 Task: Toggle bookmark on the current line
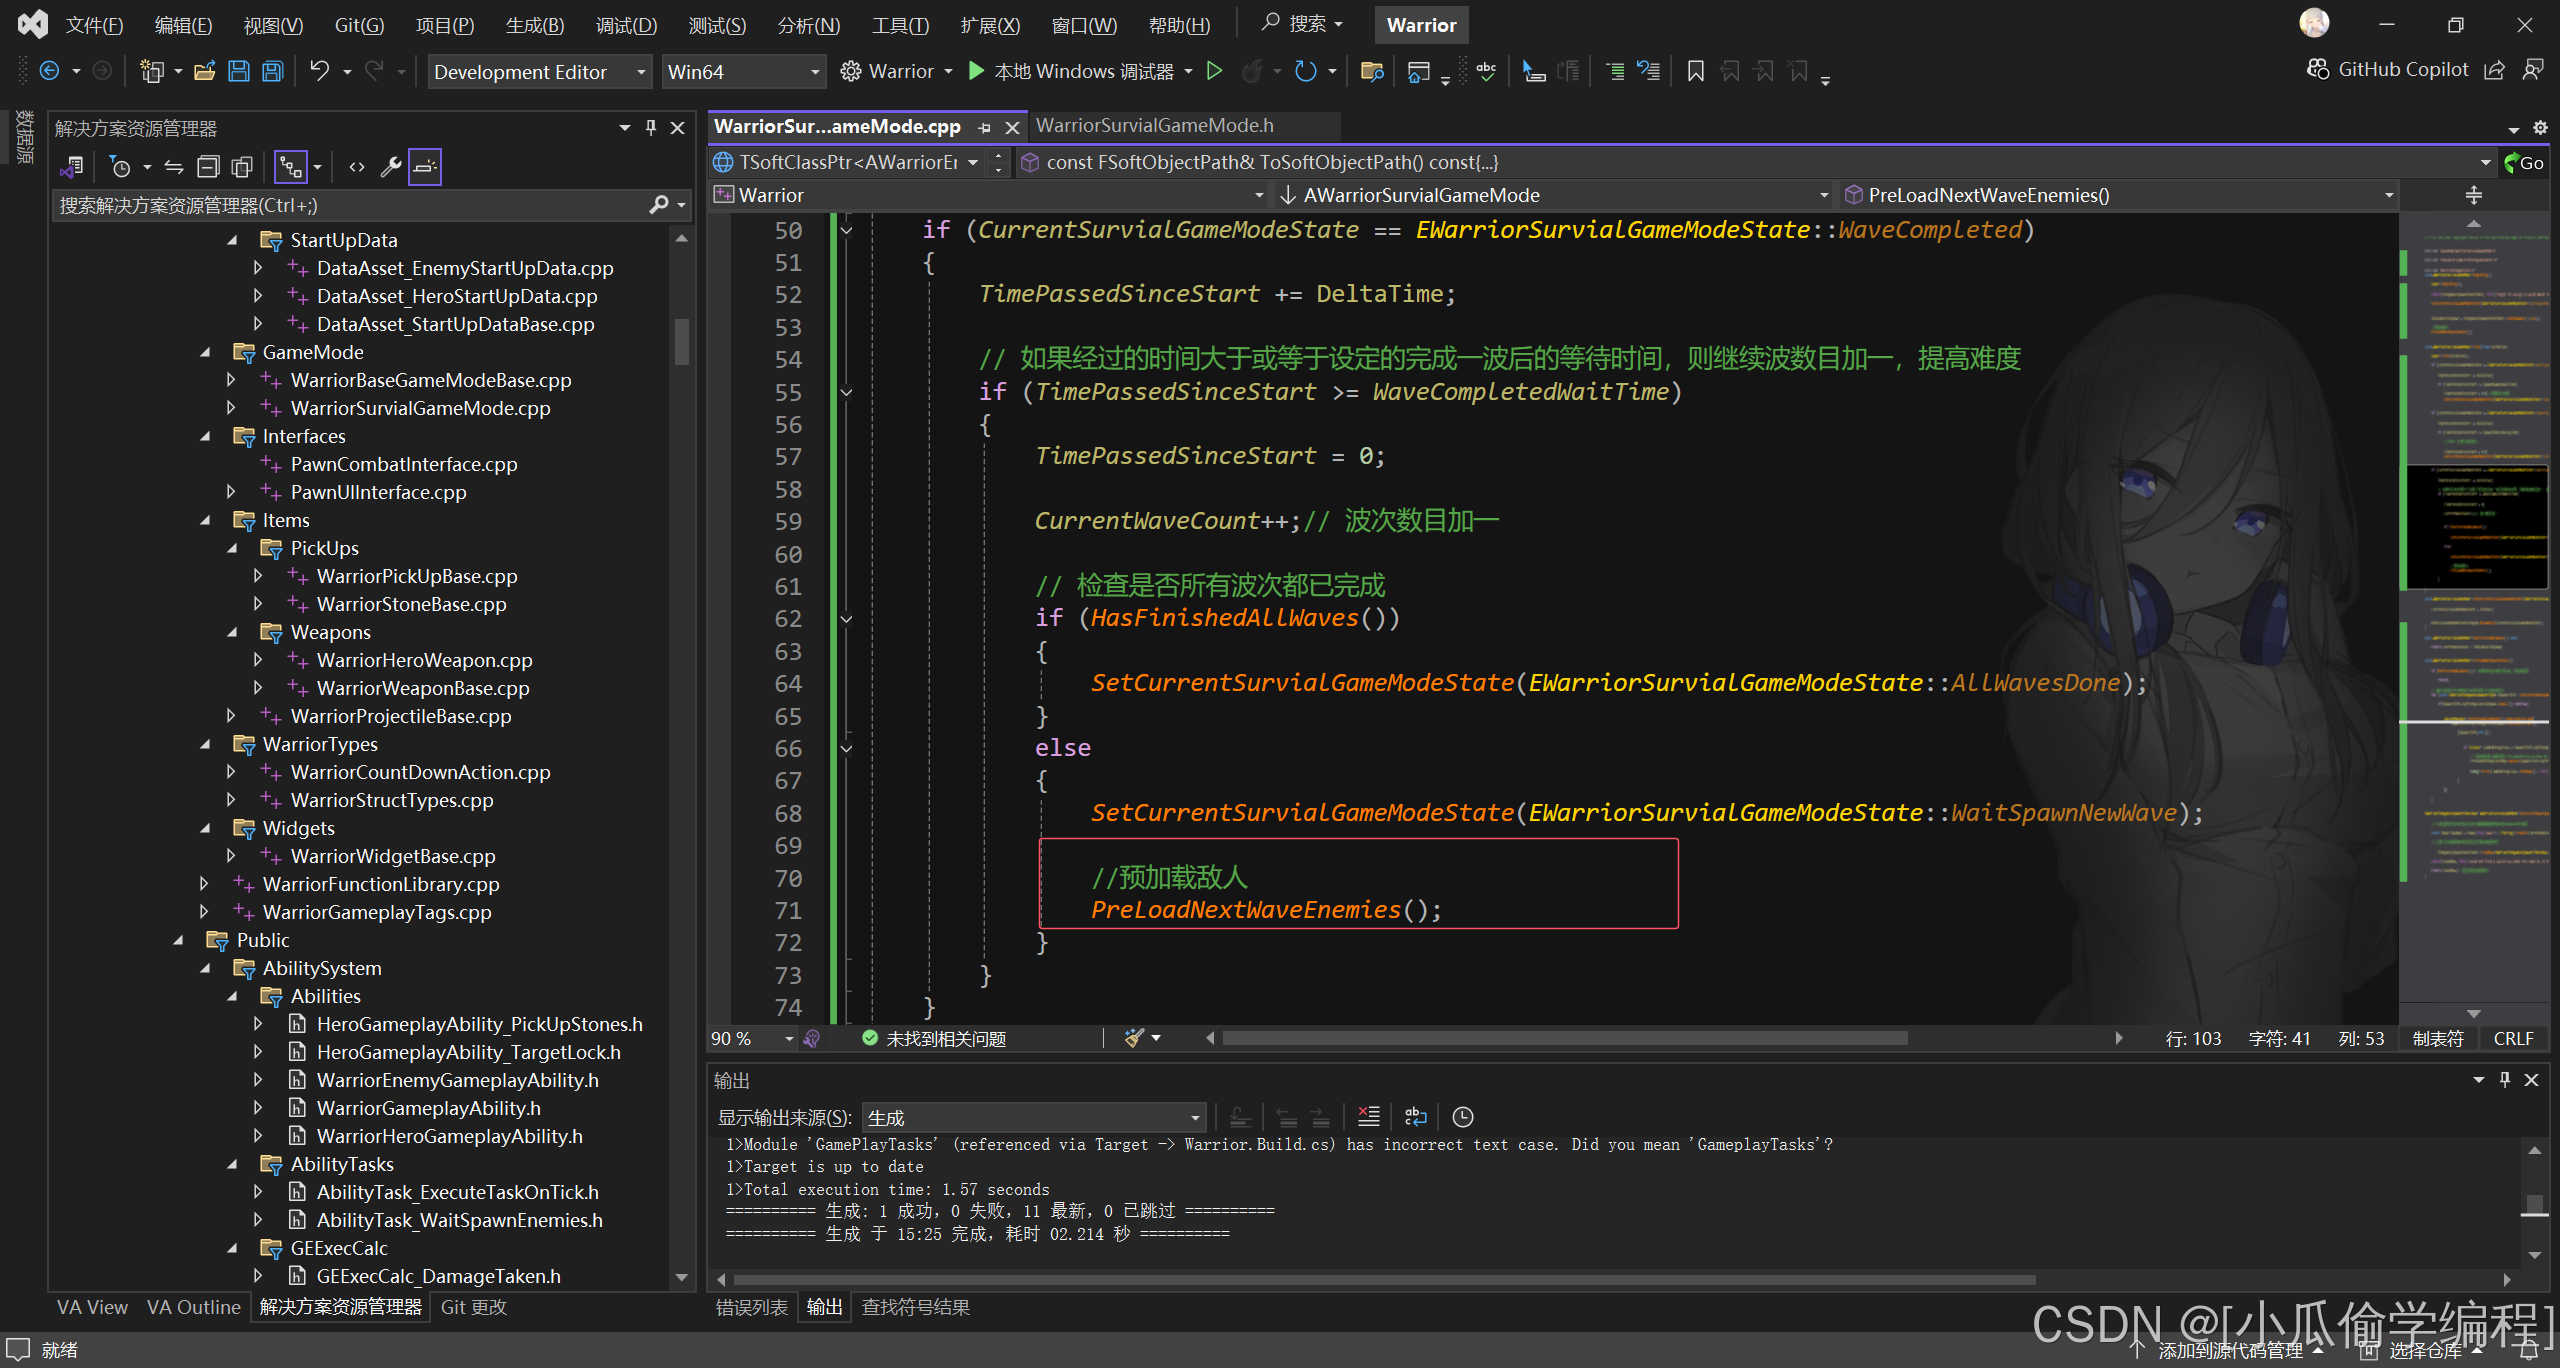point(1695,71)
